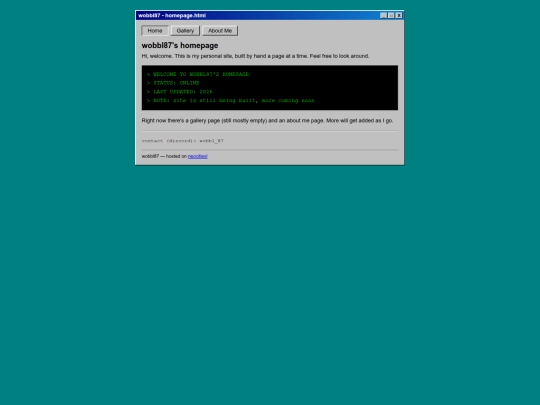Close the wobbl87 homepage window

click(x=399, y=15)
